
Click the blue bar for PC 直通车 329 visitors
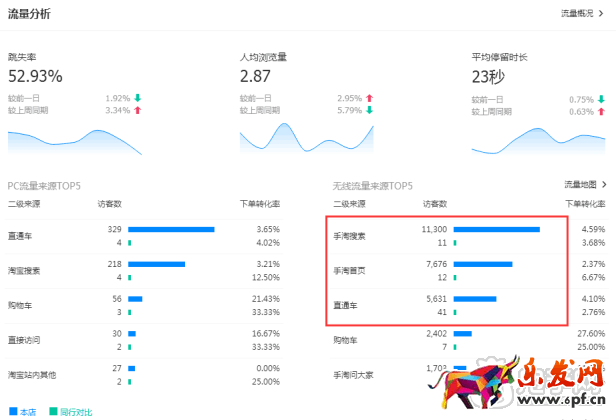point(171,229)
